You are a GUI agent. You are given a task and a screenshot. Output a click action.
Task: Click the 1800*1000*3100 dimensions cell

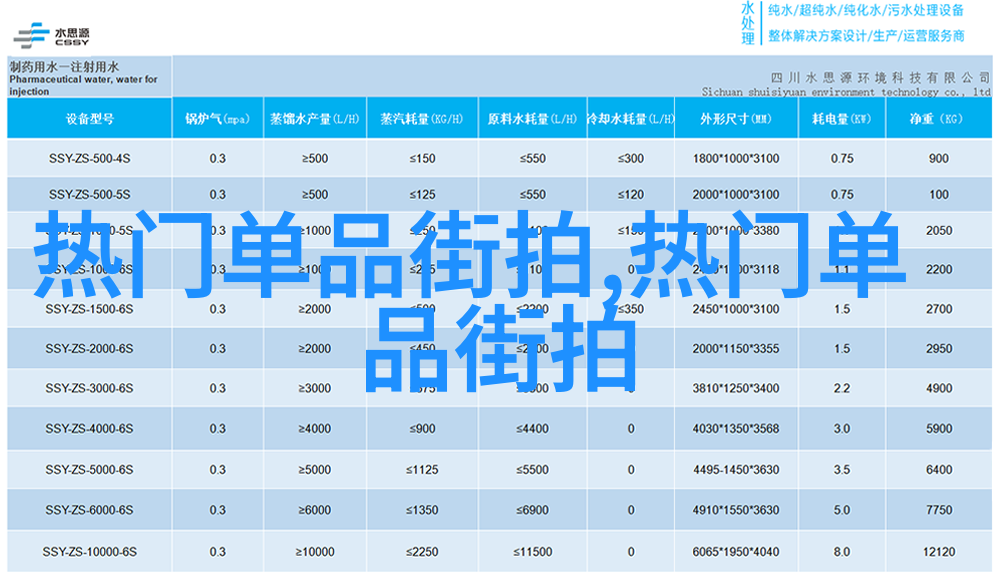tap(735, 158)
